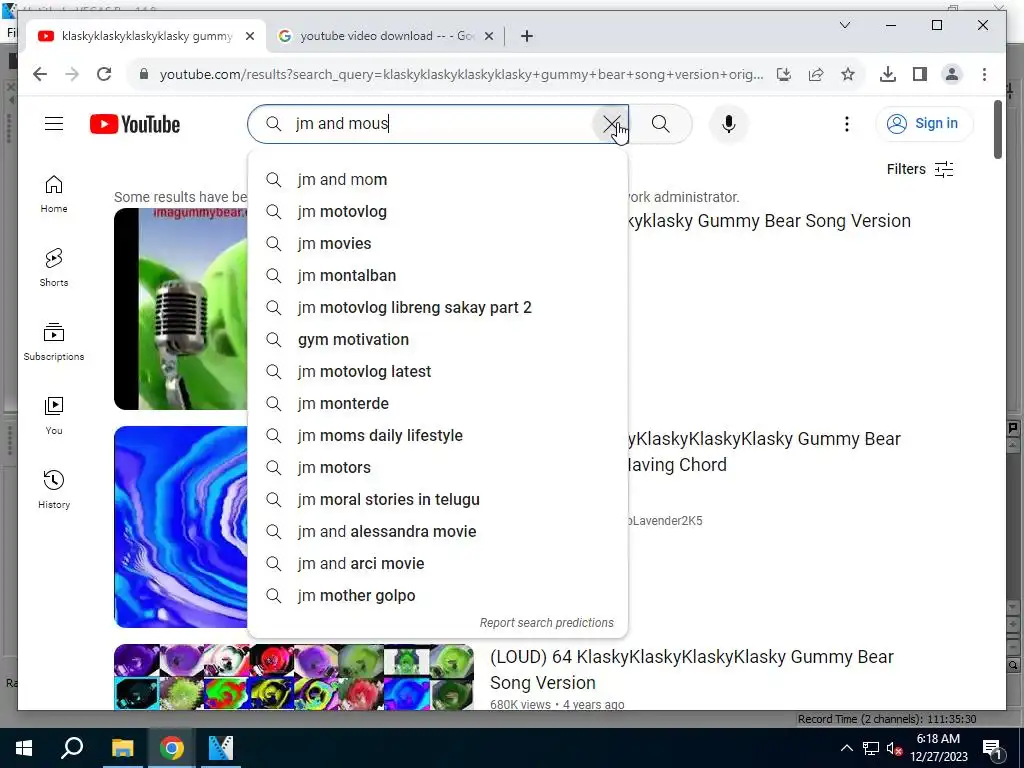Start voice search with the microphone
This screenshot has width=1024, height=768.
(729, 123)
